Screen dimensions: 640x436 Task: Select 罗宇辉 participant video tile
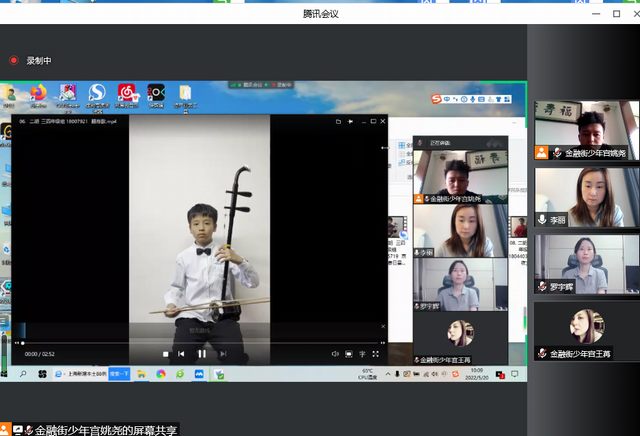[587, 264]
